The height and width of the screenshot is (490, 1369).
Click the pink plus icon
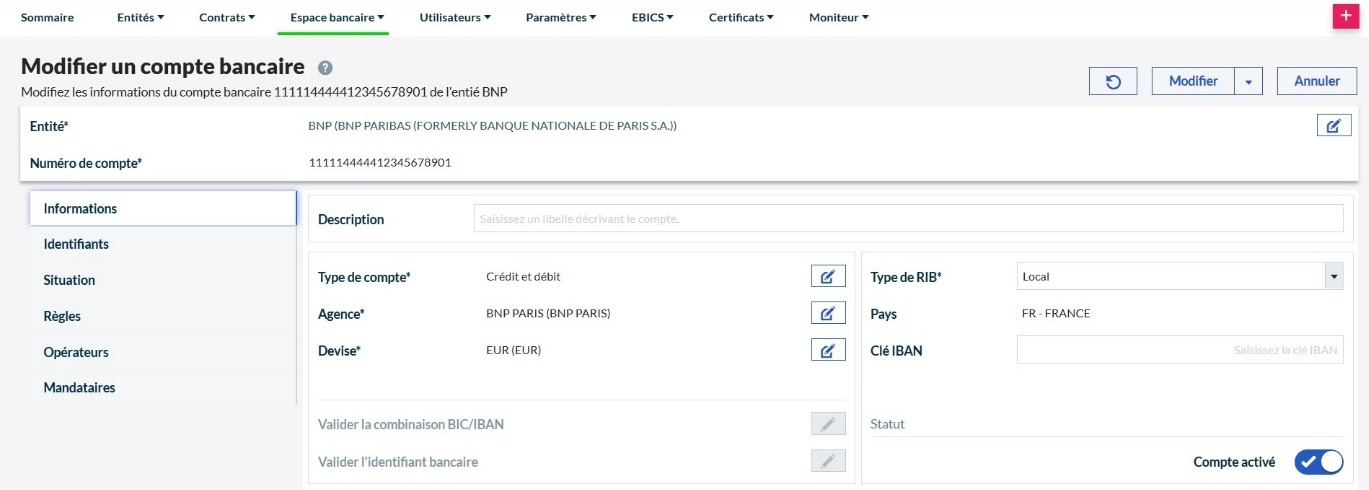pyautogui.click(x=1346, y=18)
